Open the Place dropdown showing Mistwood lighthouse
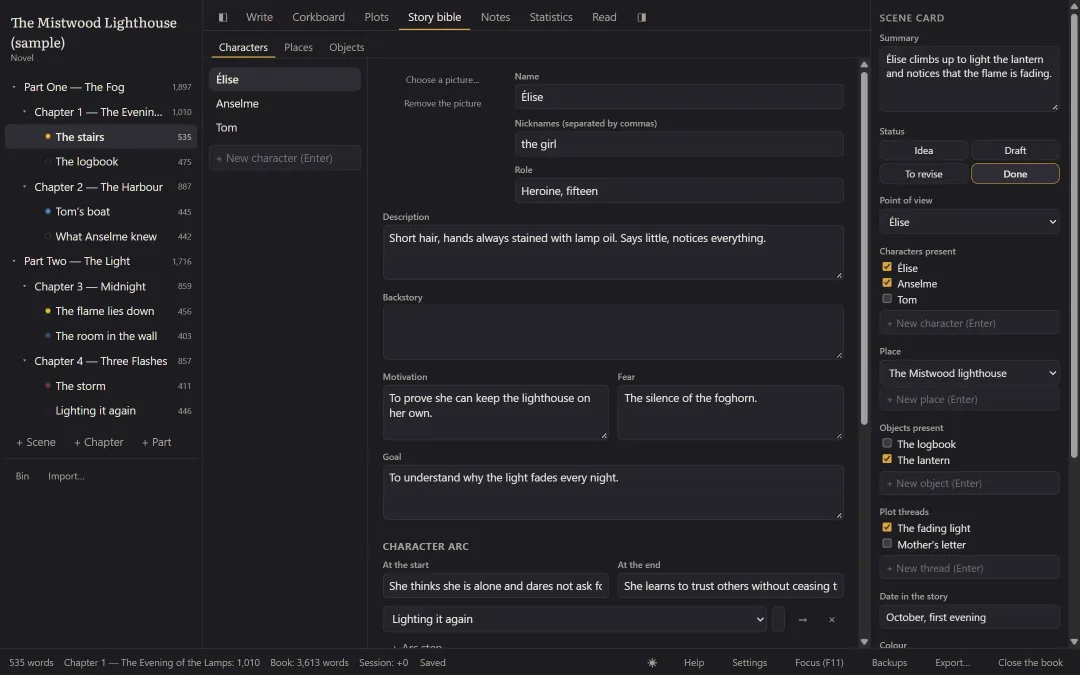Screen dimensions: 1080x675 click(x=969, y=373)
